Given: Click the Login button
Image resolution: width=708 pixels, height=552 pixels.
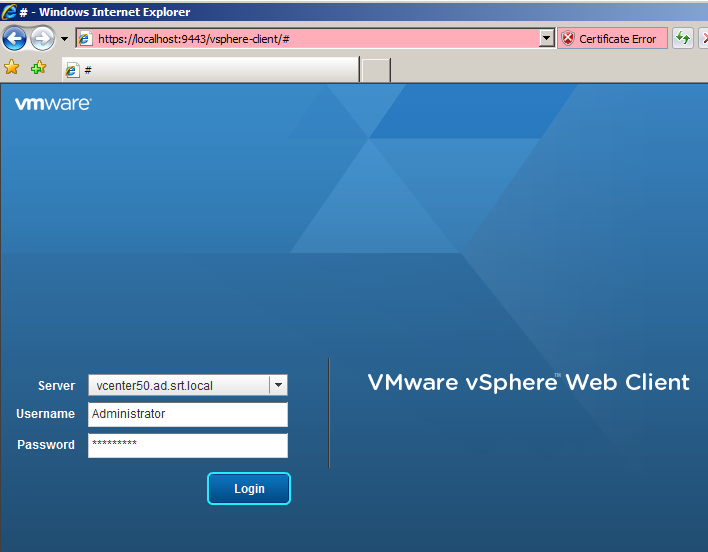Looking at the screenshot, I should point(249,488).
